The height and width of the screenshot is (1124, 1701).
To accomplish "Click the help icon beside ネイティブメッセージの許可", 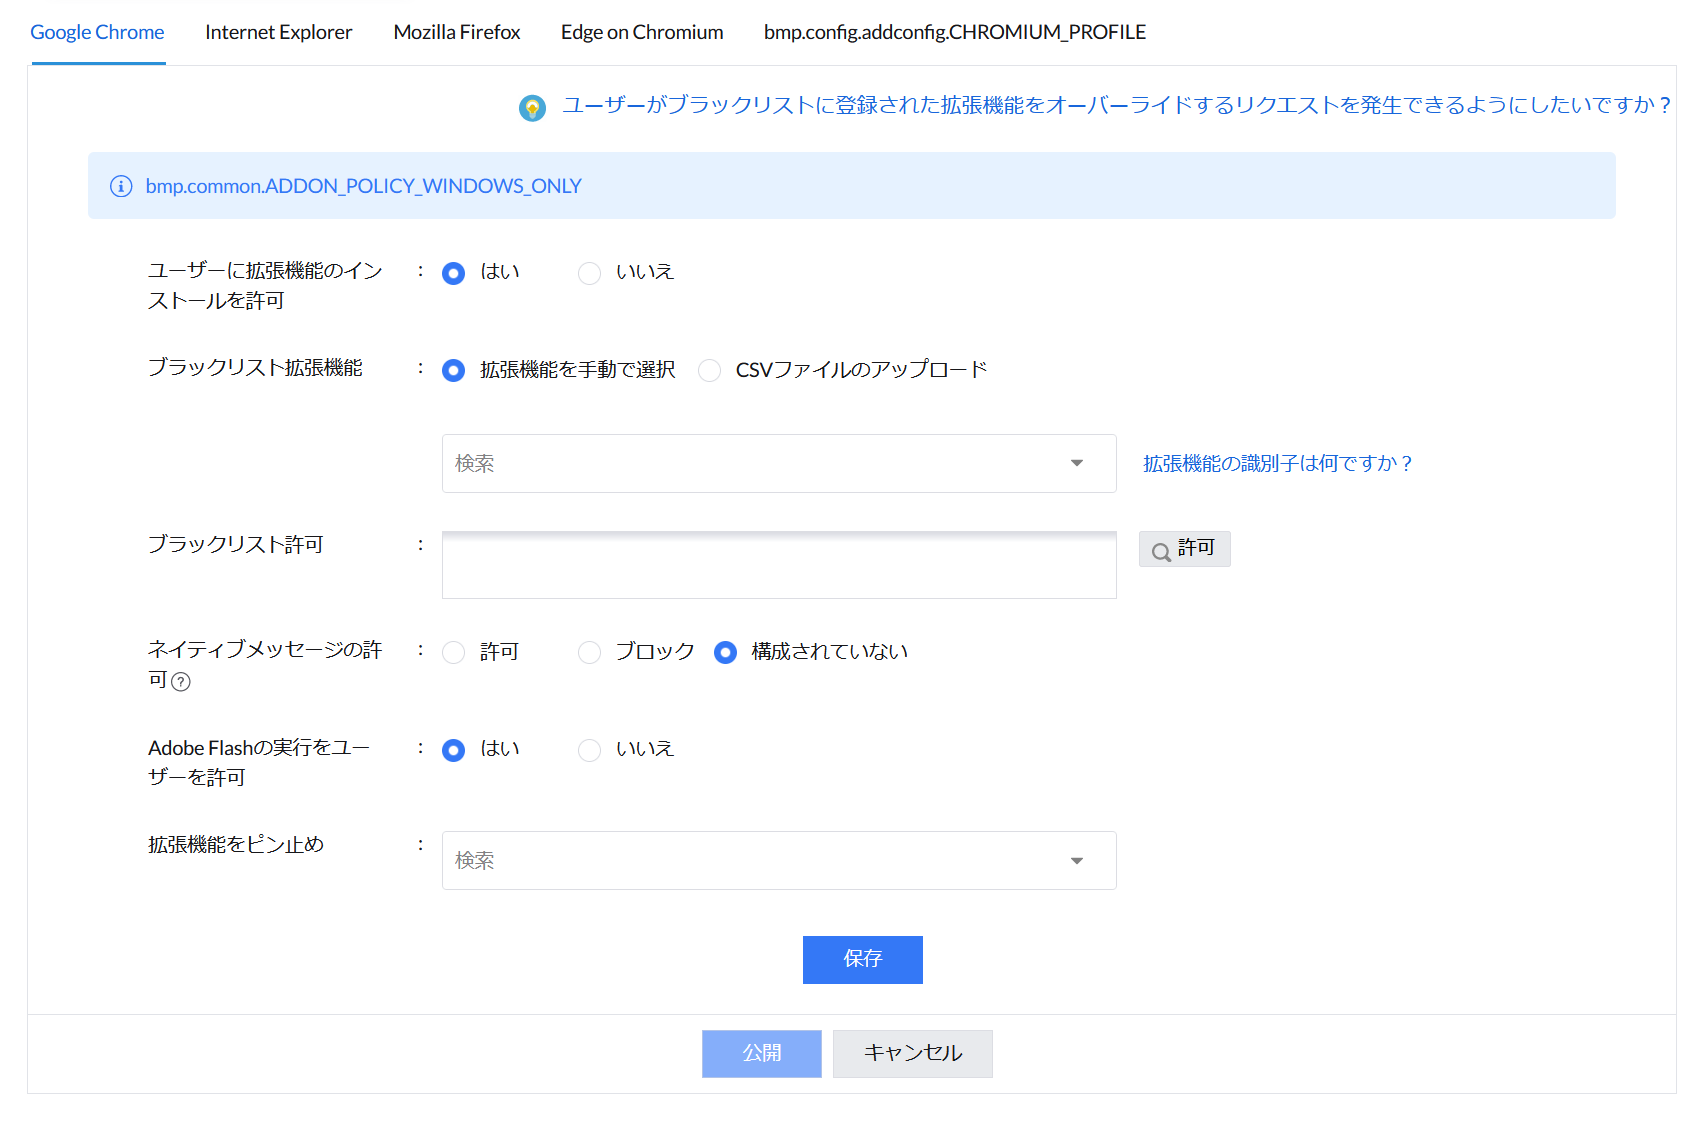I will (x=181, y=682).
